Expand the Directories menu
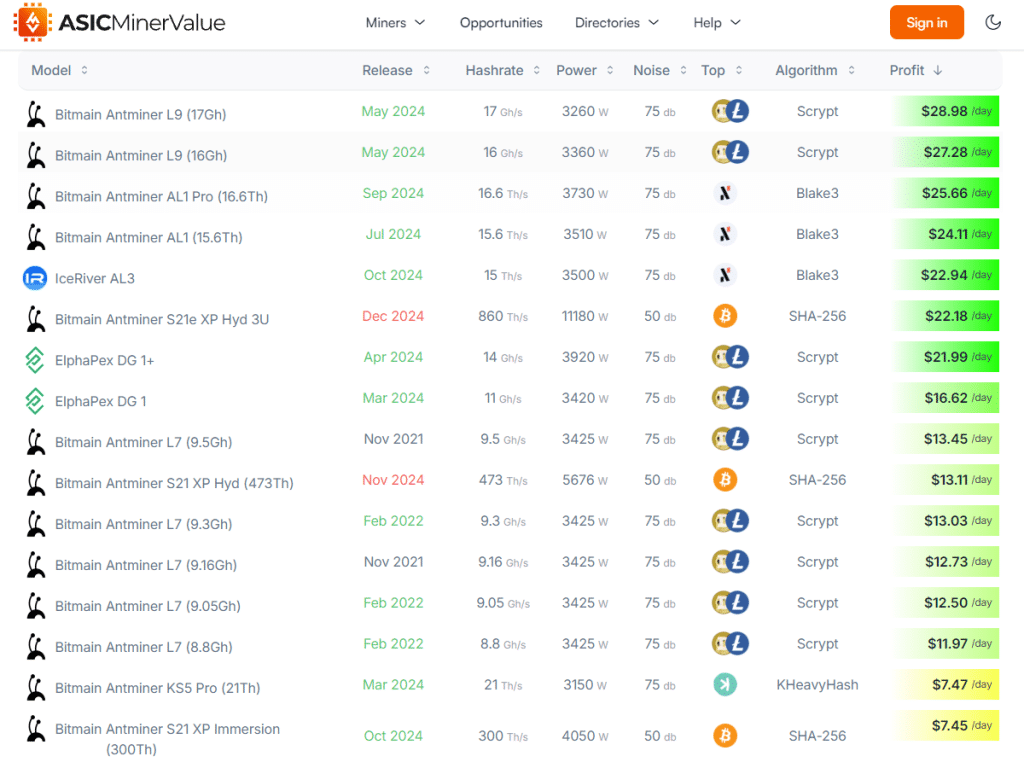Viewport: 1024px width, 768px height. [x=616, y=23]
